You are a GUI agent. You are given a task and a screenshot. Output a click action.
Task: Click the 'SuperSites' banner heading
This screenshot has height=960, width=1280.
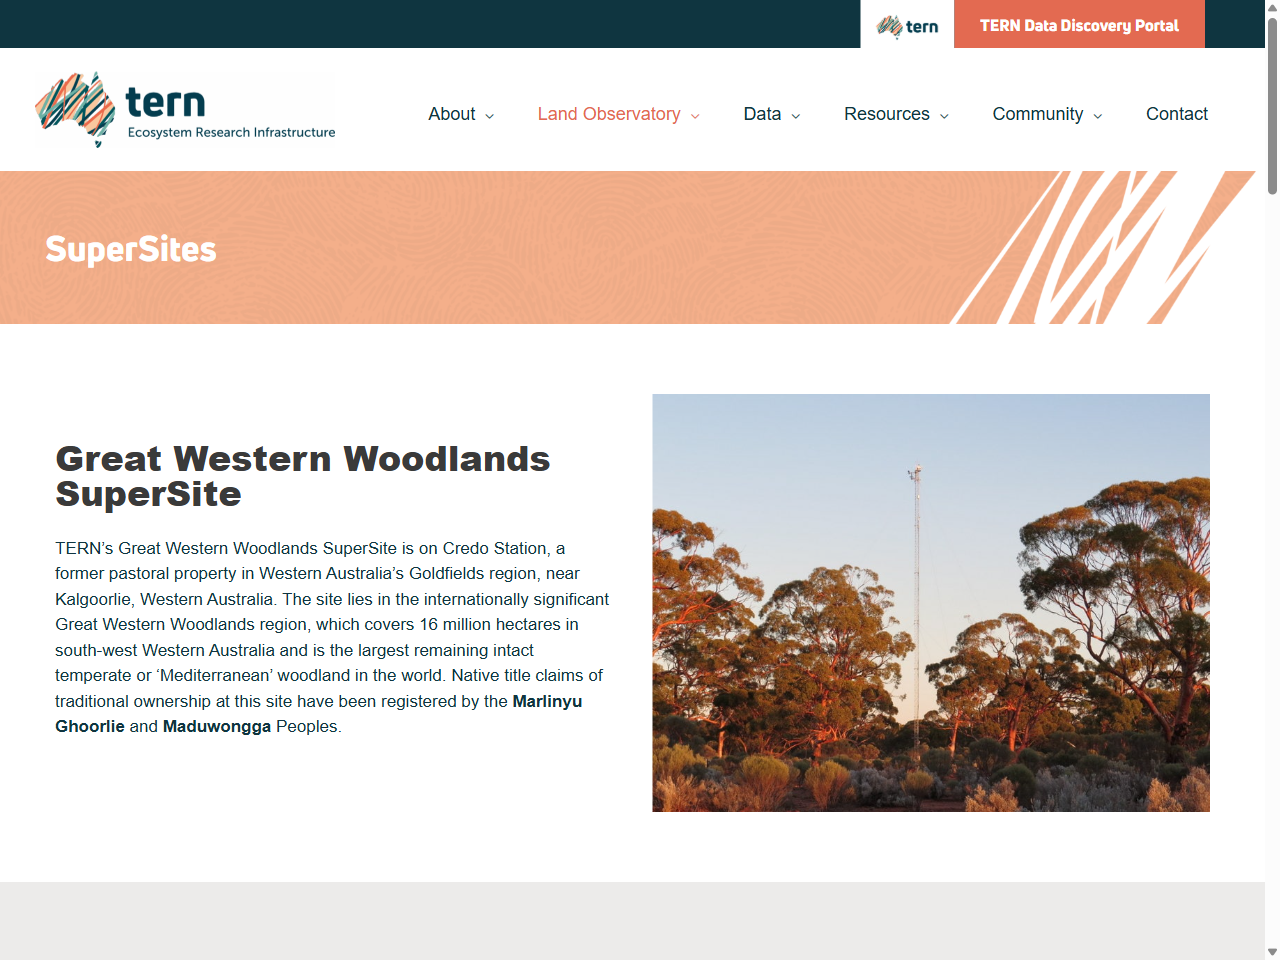point(131,250)
